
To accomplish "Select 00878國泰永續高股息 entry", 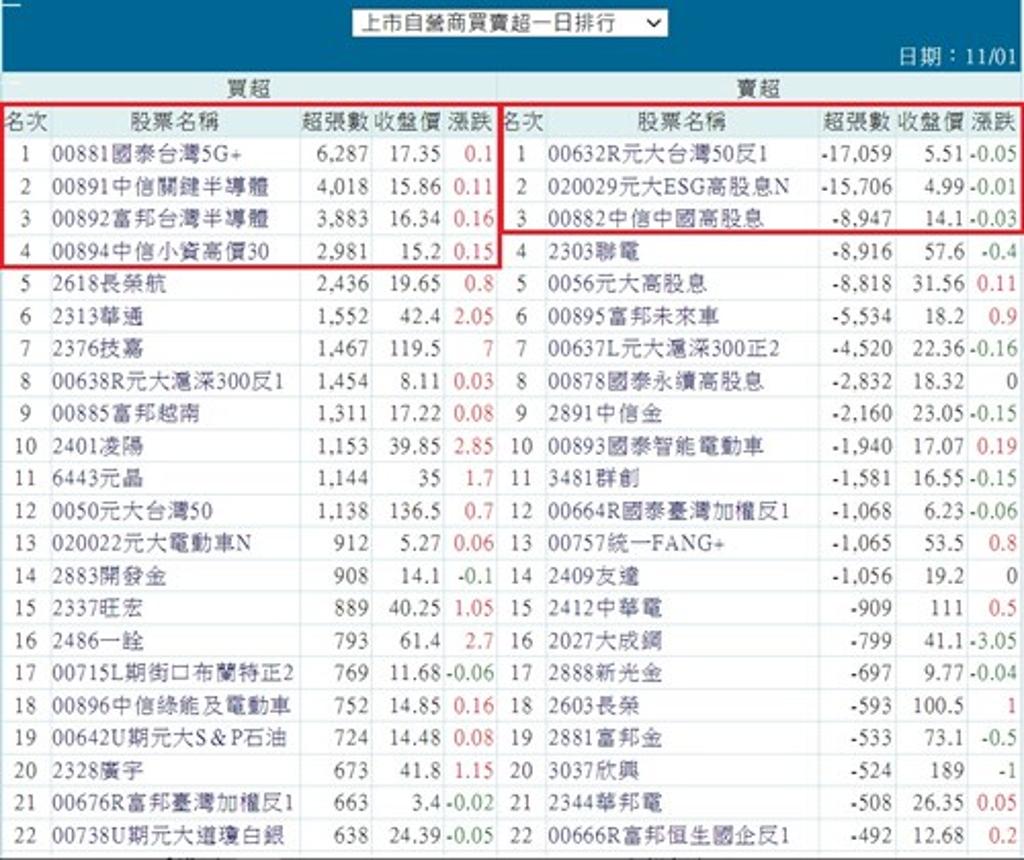I will (x=656, y=381).
